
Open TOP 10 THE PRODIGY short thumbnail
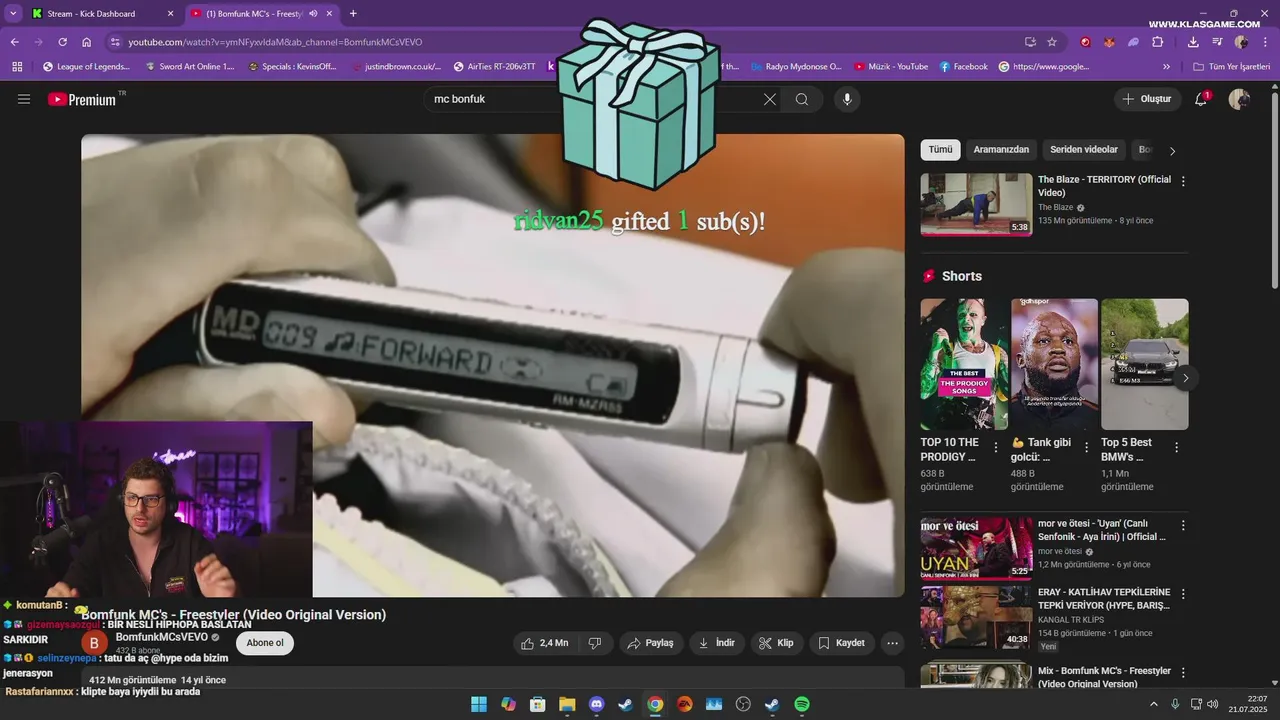[x=964, y=364]
